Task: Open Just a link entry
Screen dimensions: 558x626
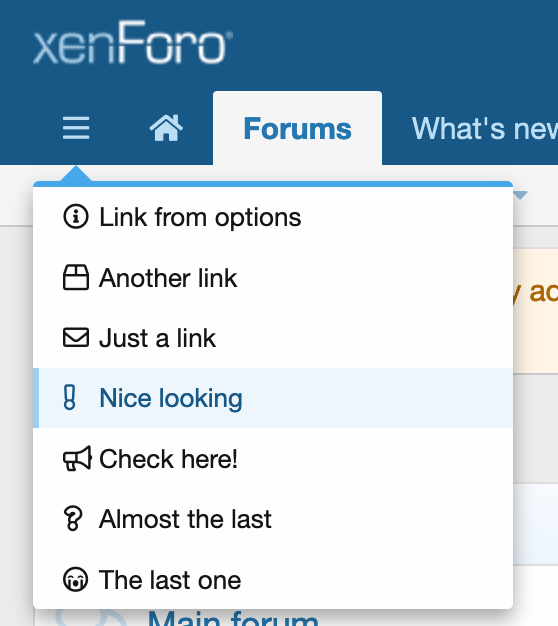Action: click(273, 338)
